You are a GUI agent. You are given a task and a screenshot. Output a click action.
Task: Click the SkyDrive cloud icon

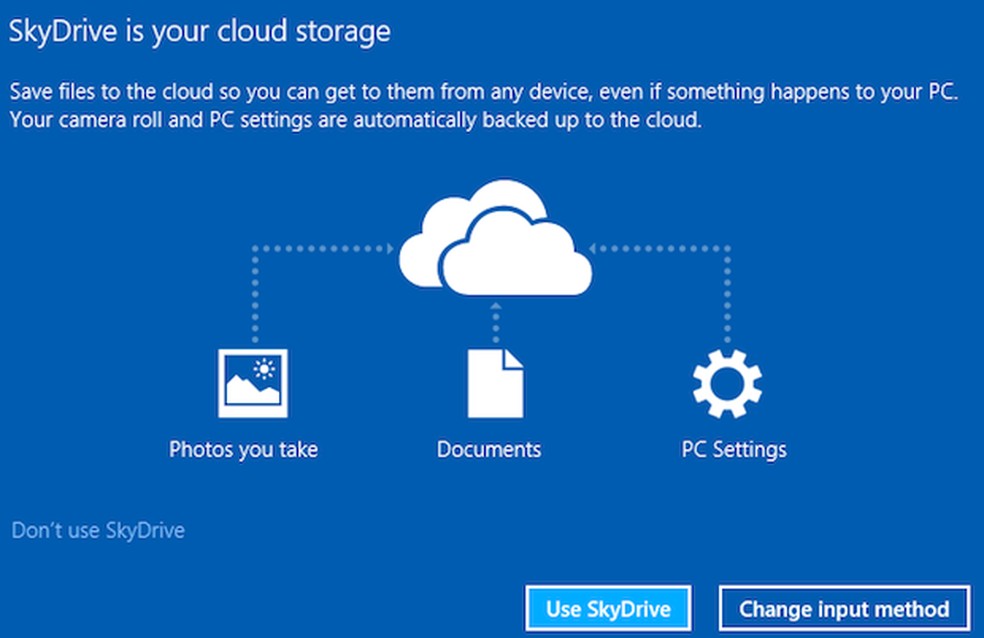tap(505, 255)
